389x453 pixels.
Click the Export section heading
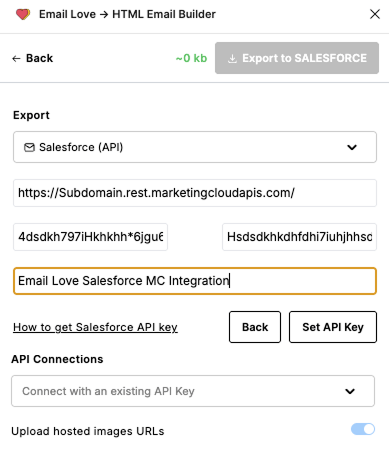(x=31, y=115)
